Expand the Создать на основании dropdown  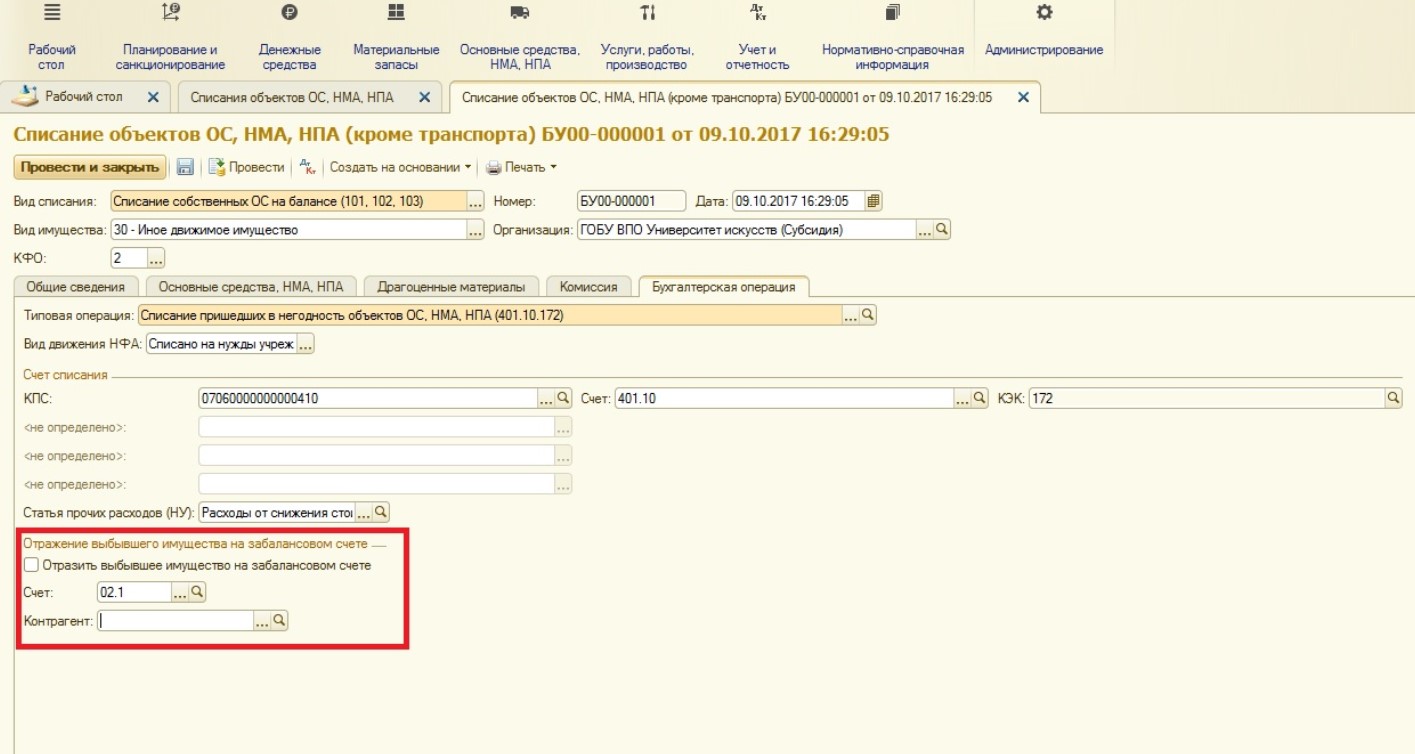tap(401, 168)
